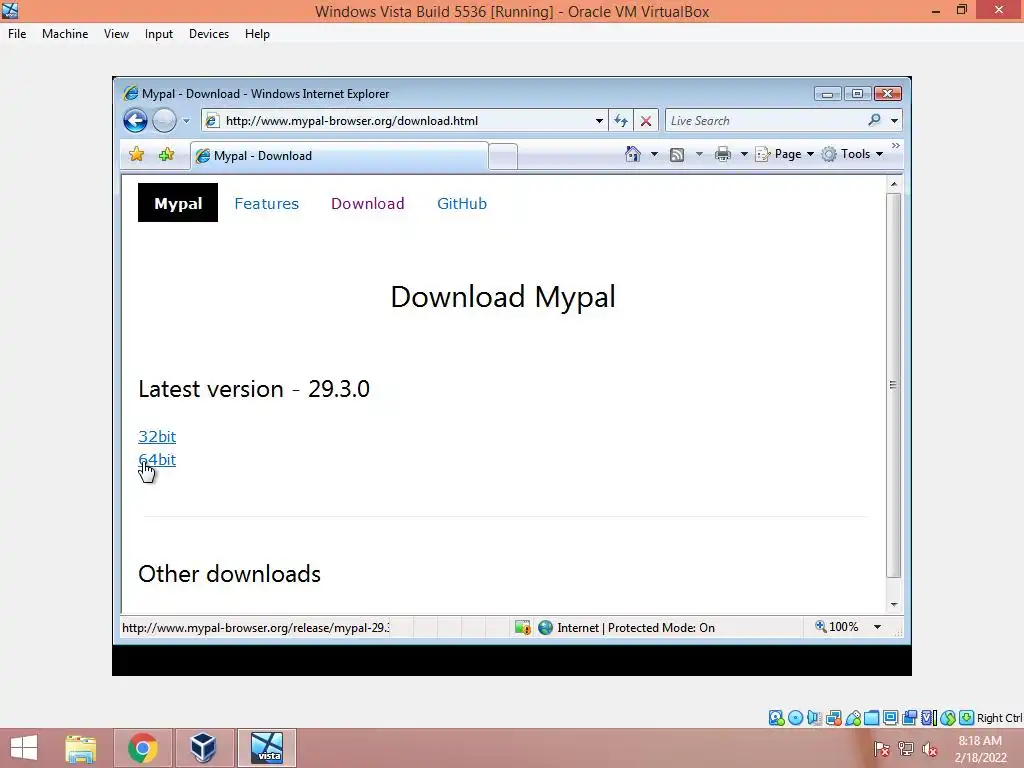1024x768 pixels.
Task: Click the Action Center flag tray icon
Action: tap(882, 749)
